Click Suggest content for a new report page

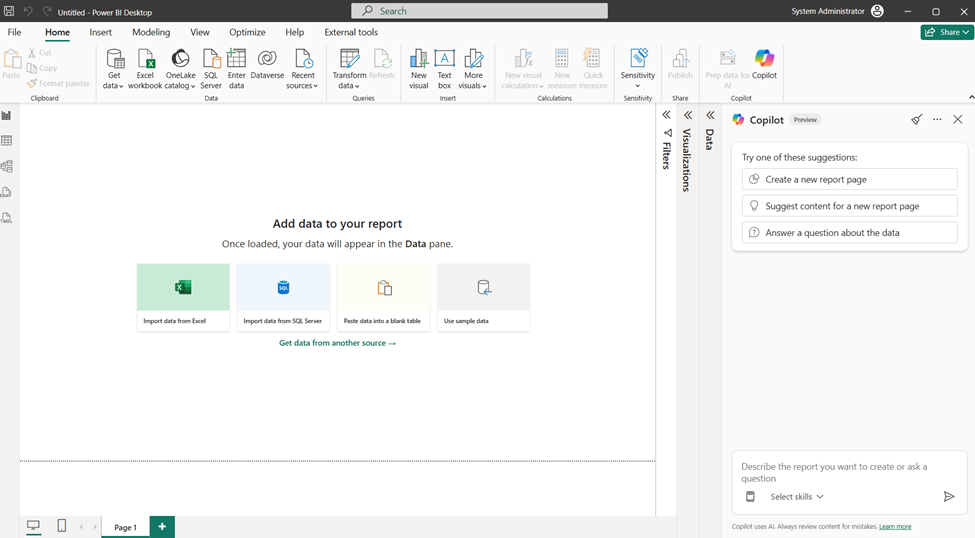849,206
